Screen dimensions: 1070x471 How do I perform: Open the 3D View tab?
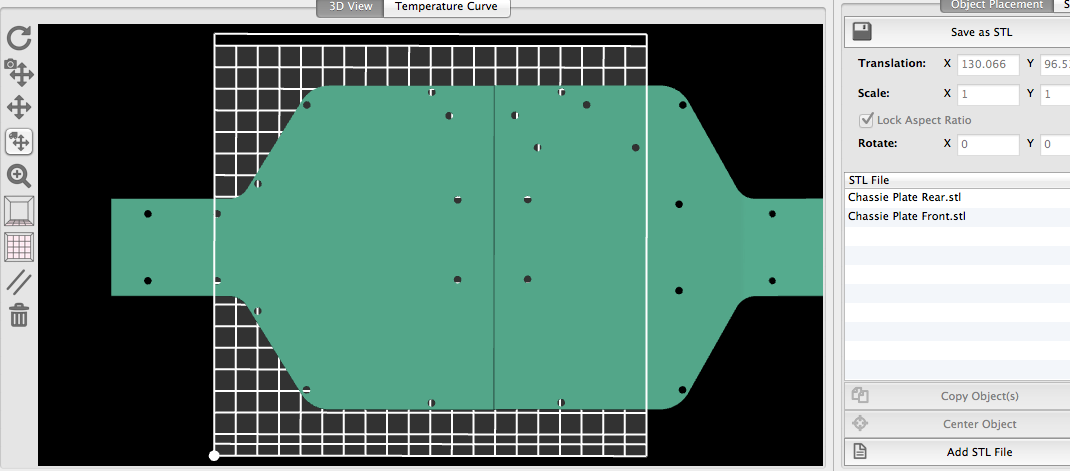point(350,7)
